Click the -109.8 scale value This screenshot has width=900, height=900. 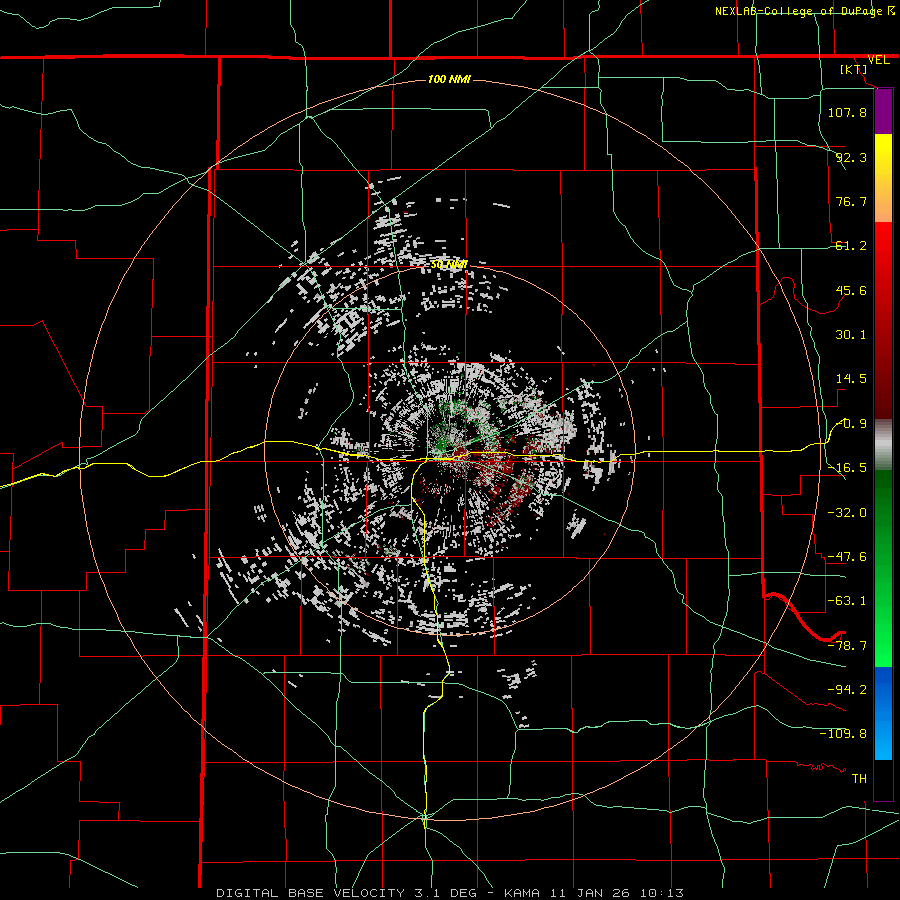coord(843,734)
